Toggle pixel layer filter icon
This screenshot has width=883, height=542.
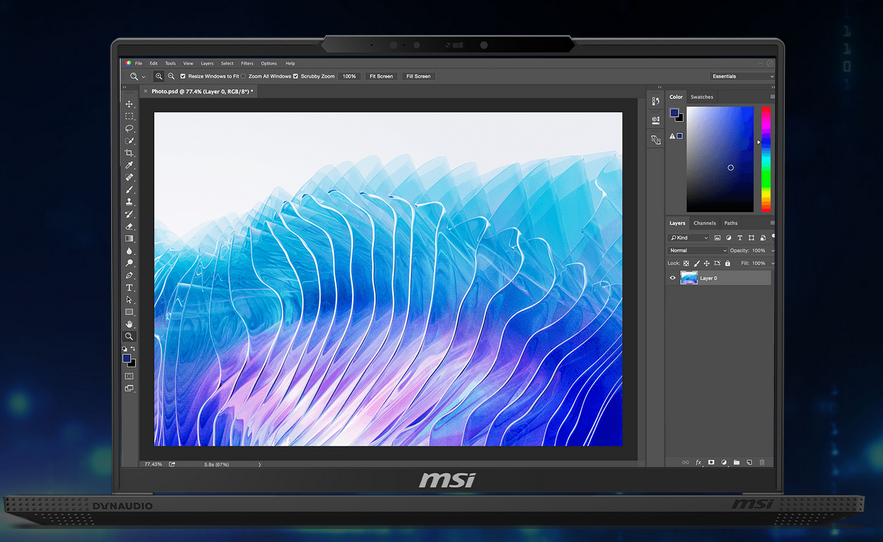click(717, 238)
